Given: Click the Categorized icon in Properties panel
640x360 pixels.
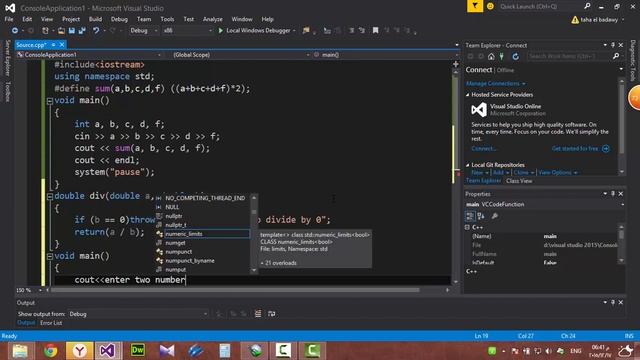Looking at the screenshot, I should pos(470,216).
